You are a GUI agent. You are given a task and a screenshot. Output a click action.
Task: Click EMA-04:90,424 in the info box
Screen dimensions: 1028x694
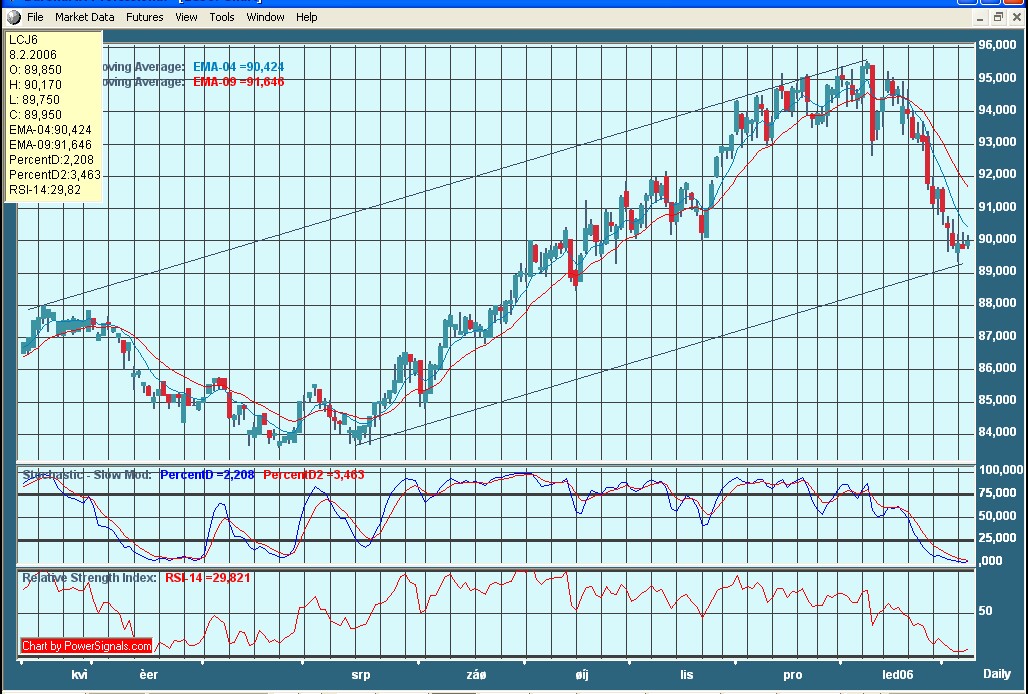pos(50,130)
